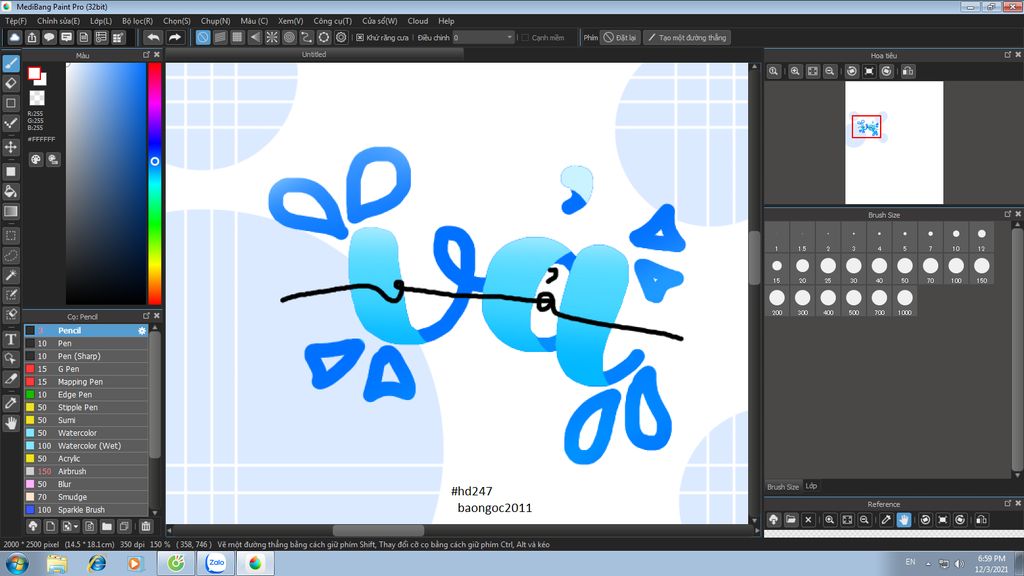Pop out the Brush Size panel
Viewport: 1024px width, 576px height.
point(1008,214)
